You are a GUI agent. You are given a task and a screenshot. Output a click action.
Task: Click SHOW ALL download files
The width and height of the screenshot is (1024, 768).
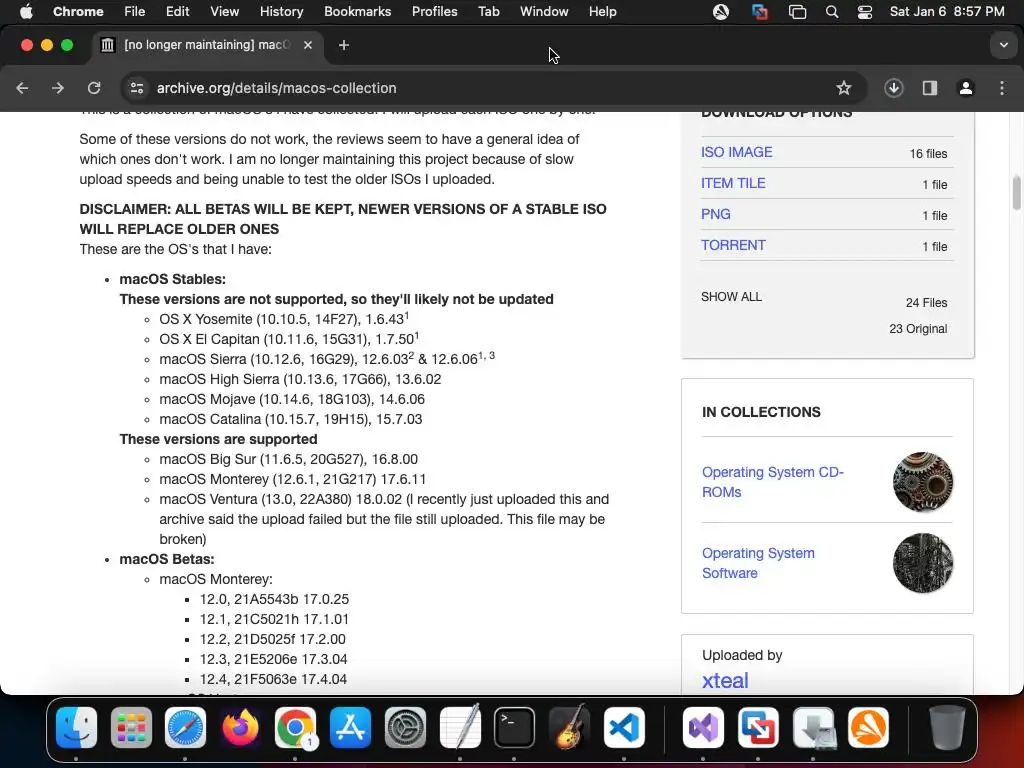coord(731,297)
